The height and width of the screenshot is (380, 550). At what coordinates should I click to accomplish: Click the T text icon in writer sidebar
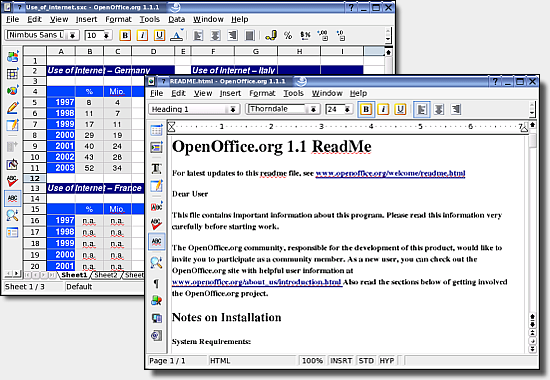pyautogui.click(x=156, y=169)
